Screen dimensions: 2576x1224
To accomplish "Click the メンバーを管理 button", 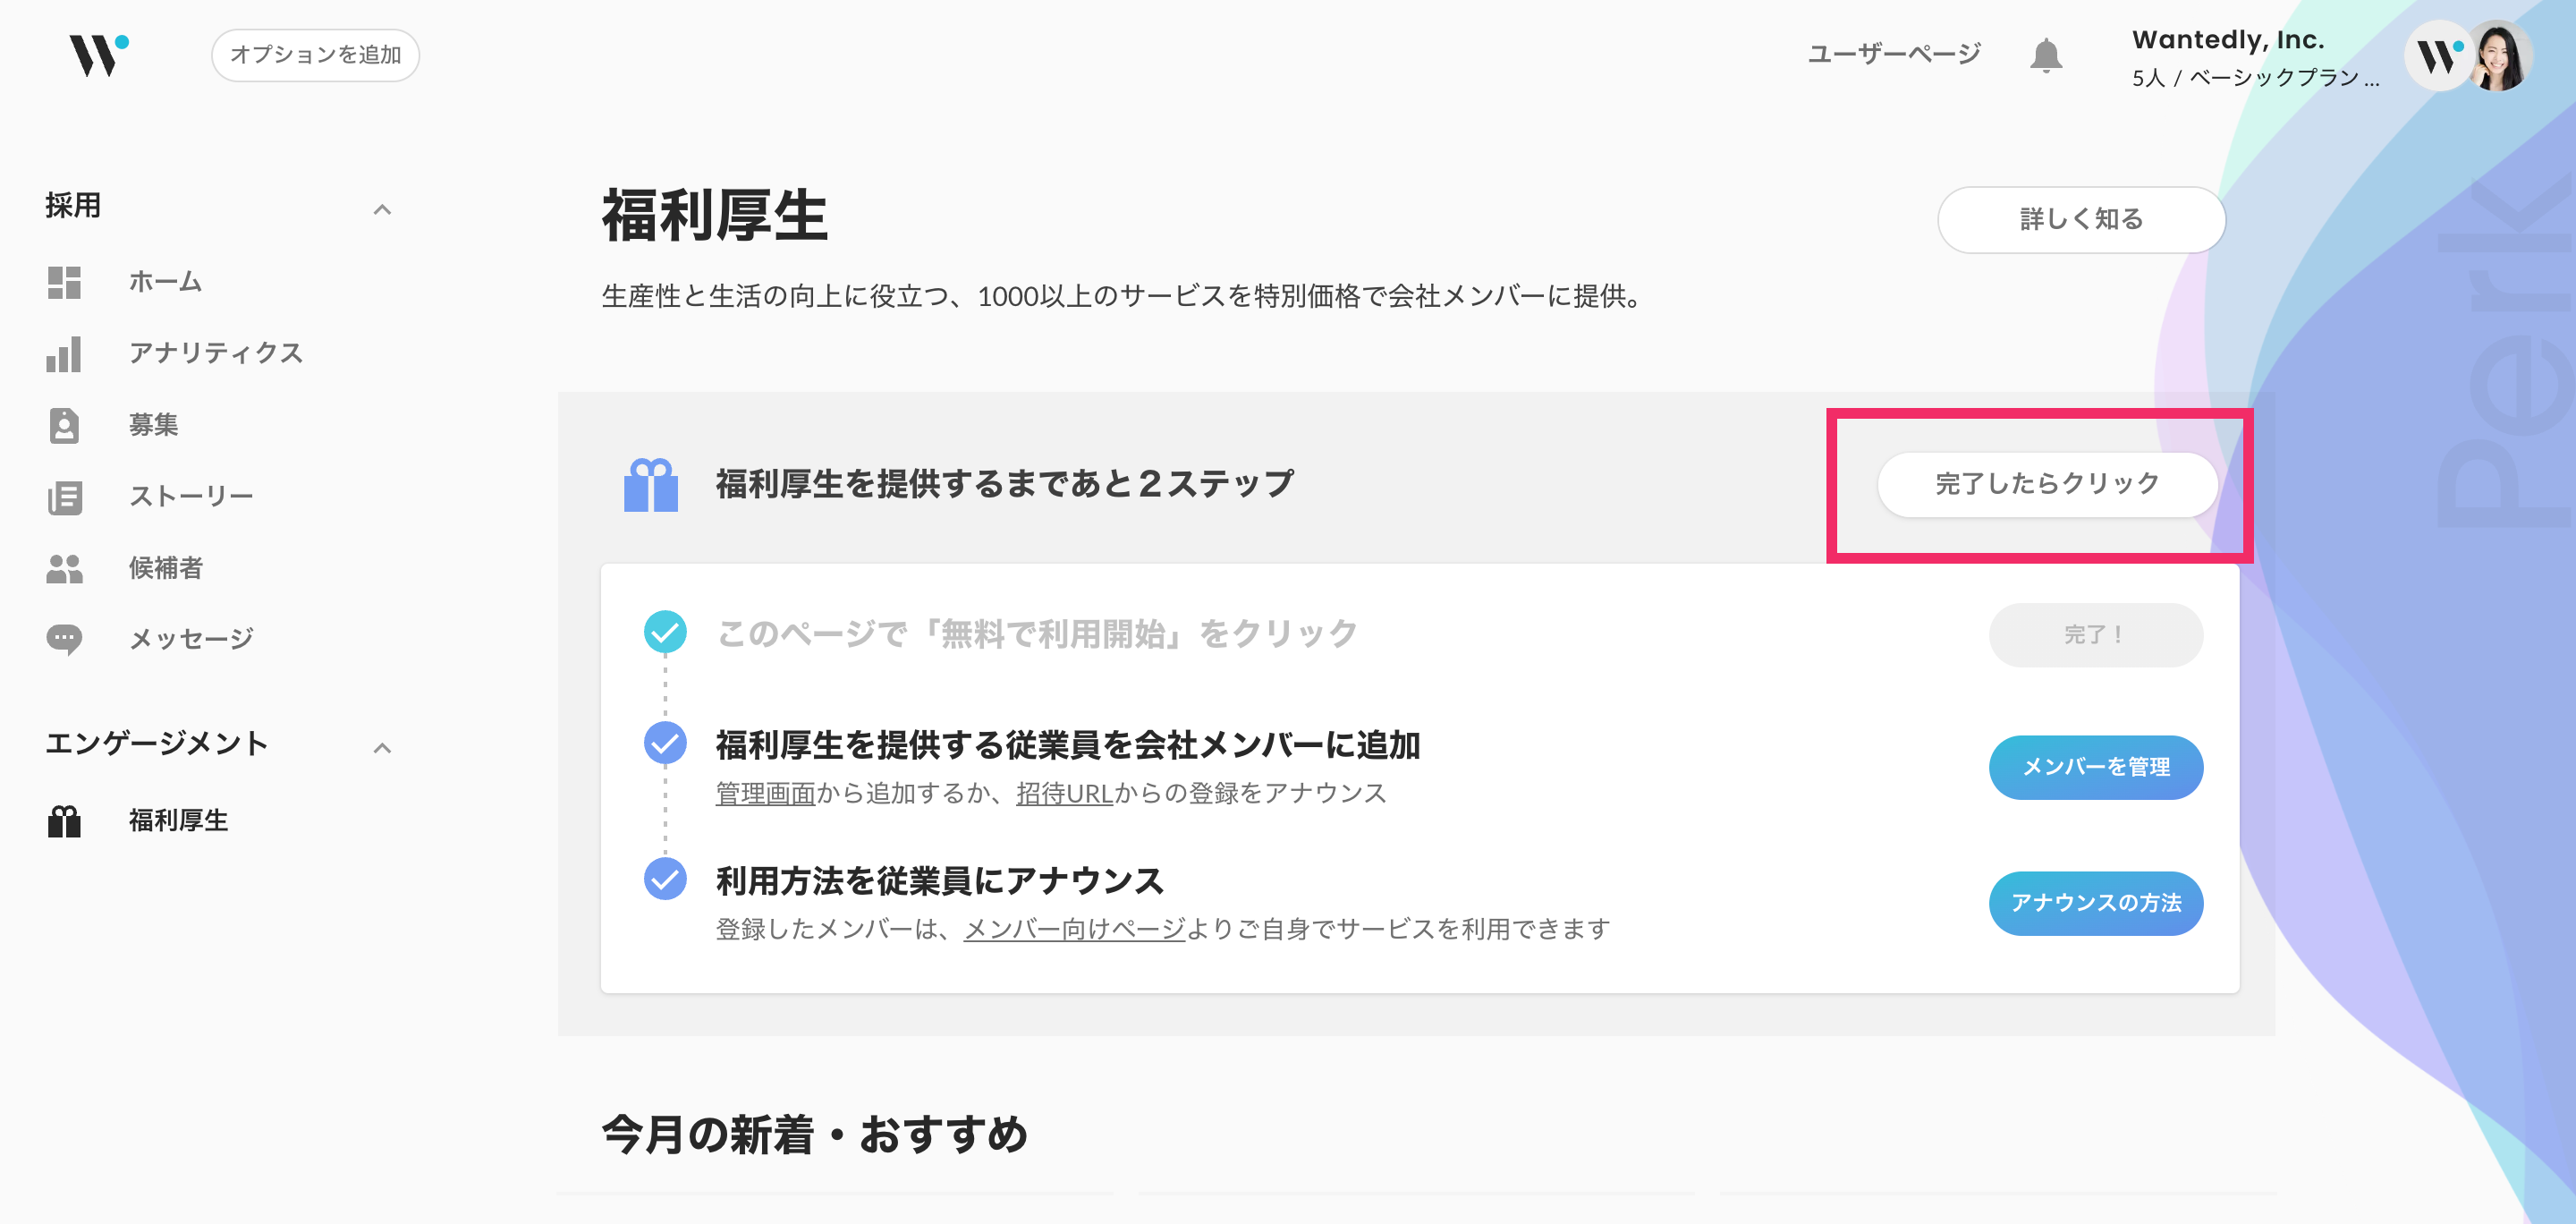I will tap(2096, 767).
